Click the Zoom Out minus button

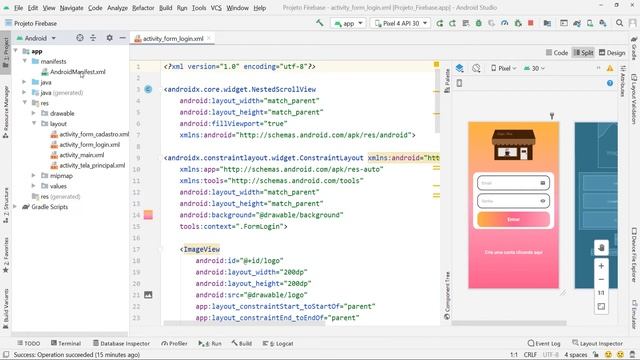coord(601,279)
